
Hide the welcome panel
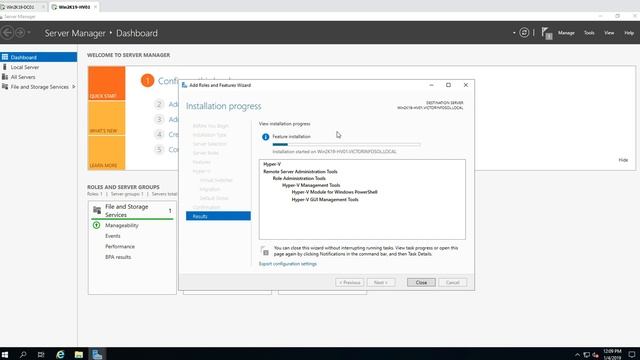point(623,160)
